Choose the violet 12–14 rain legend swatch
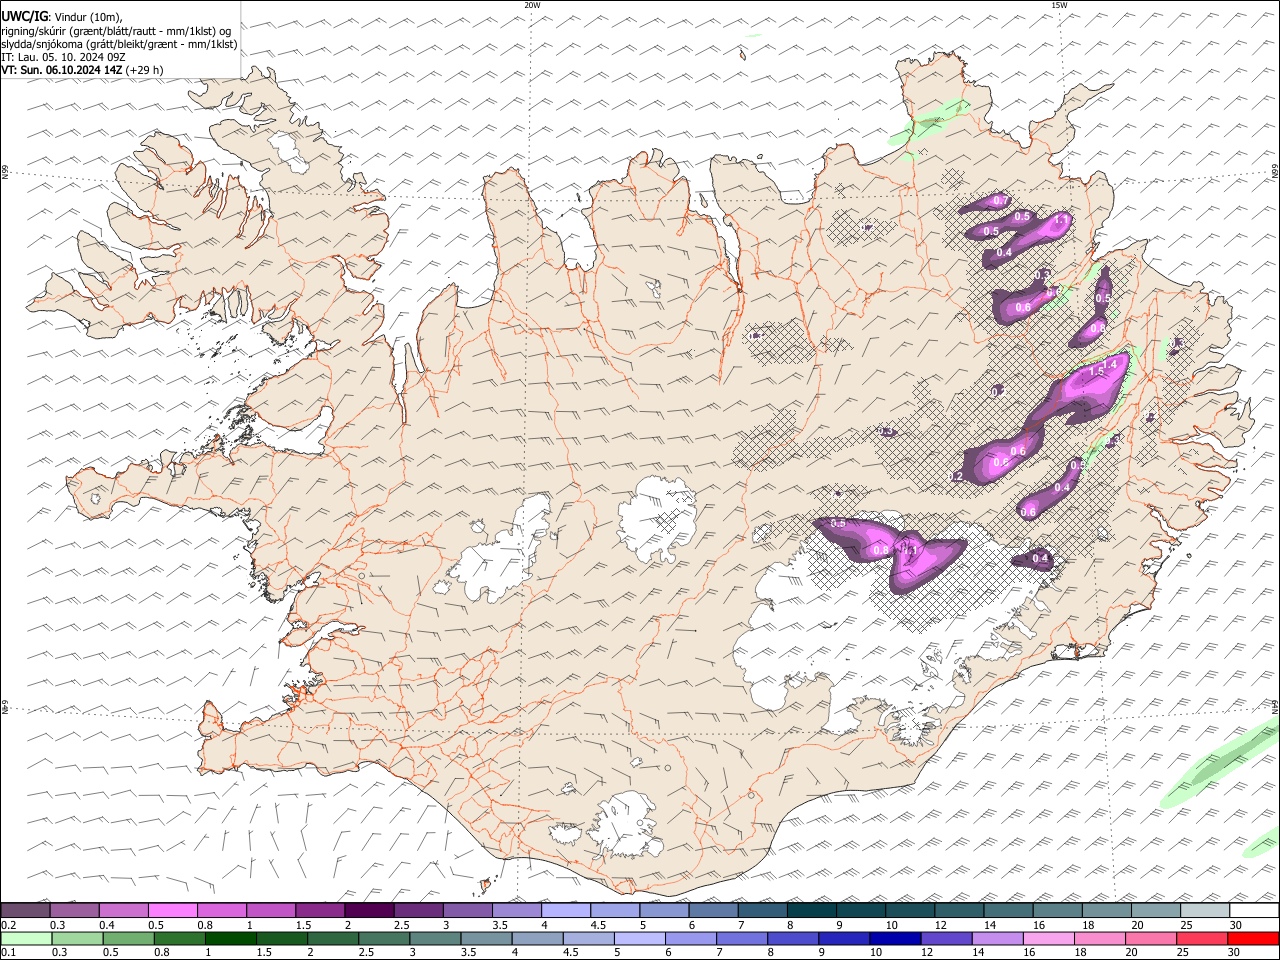Image resolution: width=1280 pixels, height=960 pixels. (946, 938)
